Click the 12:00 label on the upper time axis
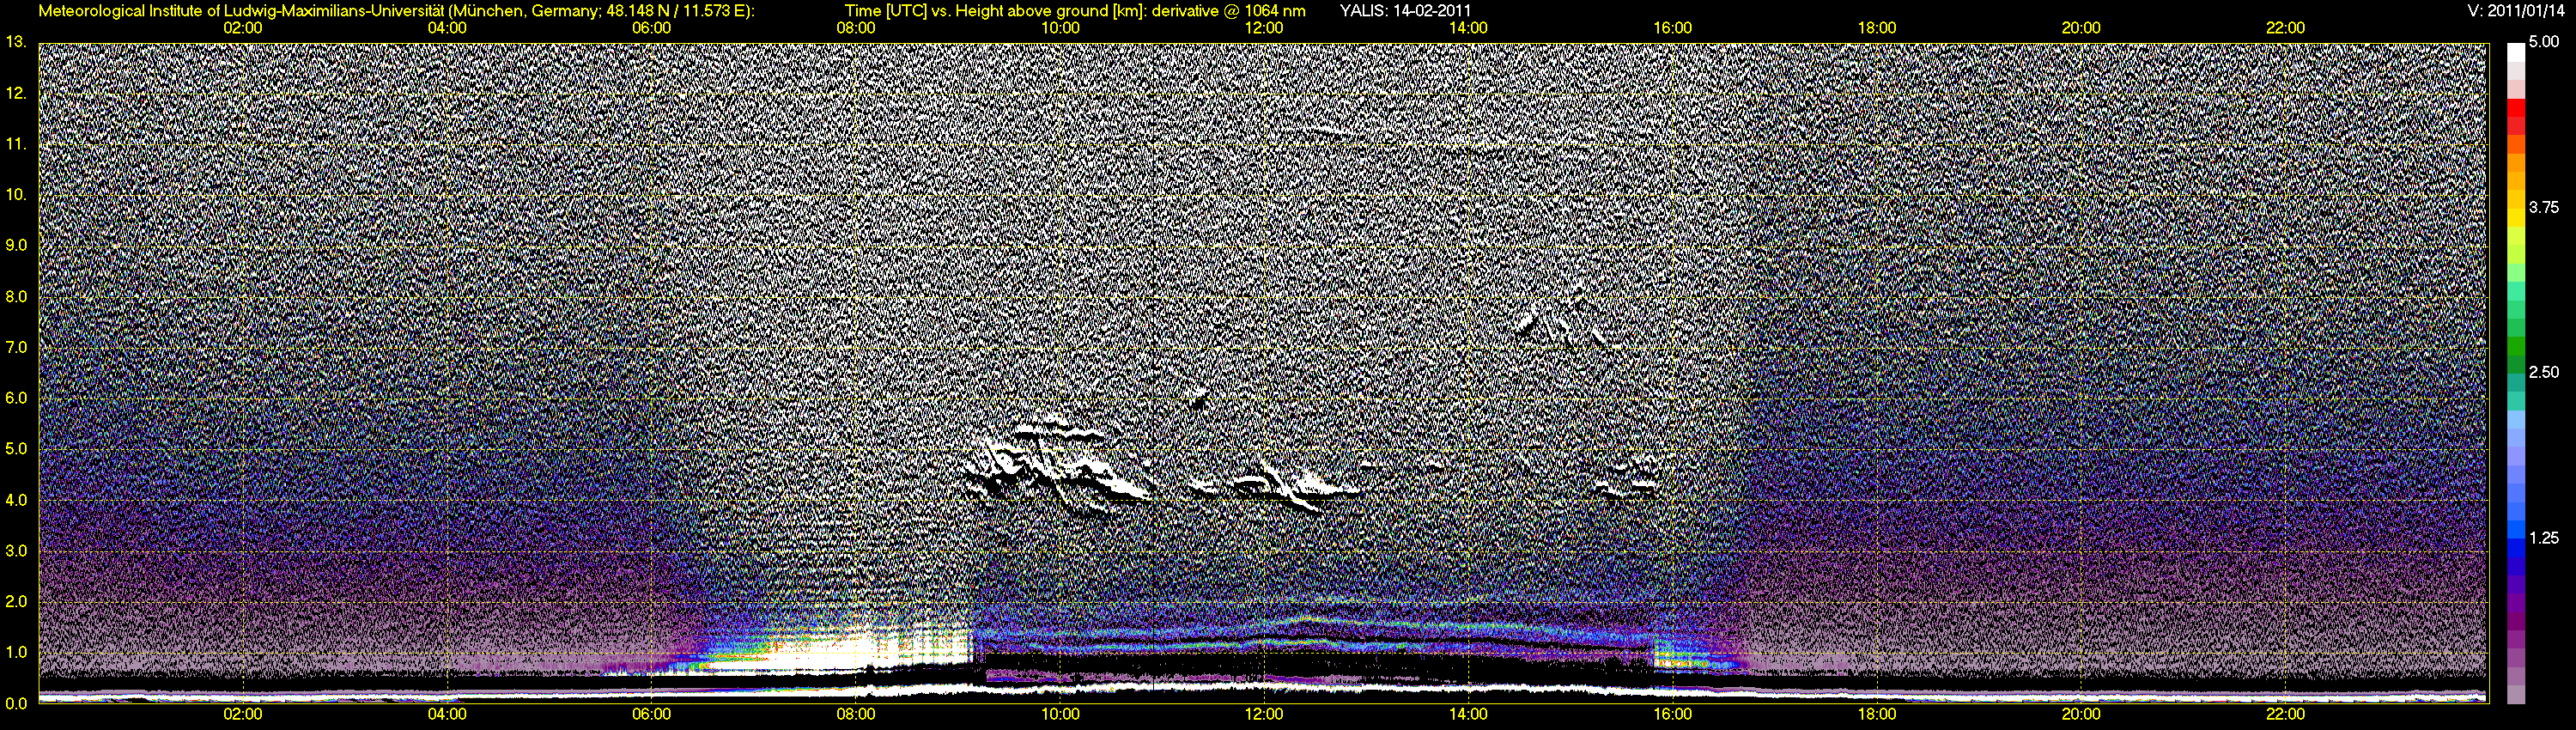The image size is (2576, 730). [x=1264, y=28]
